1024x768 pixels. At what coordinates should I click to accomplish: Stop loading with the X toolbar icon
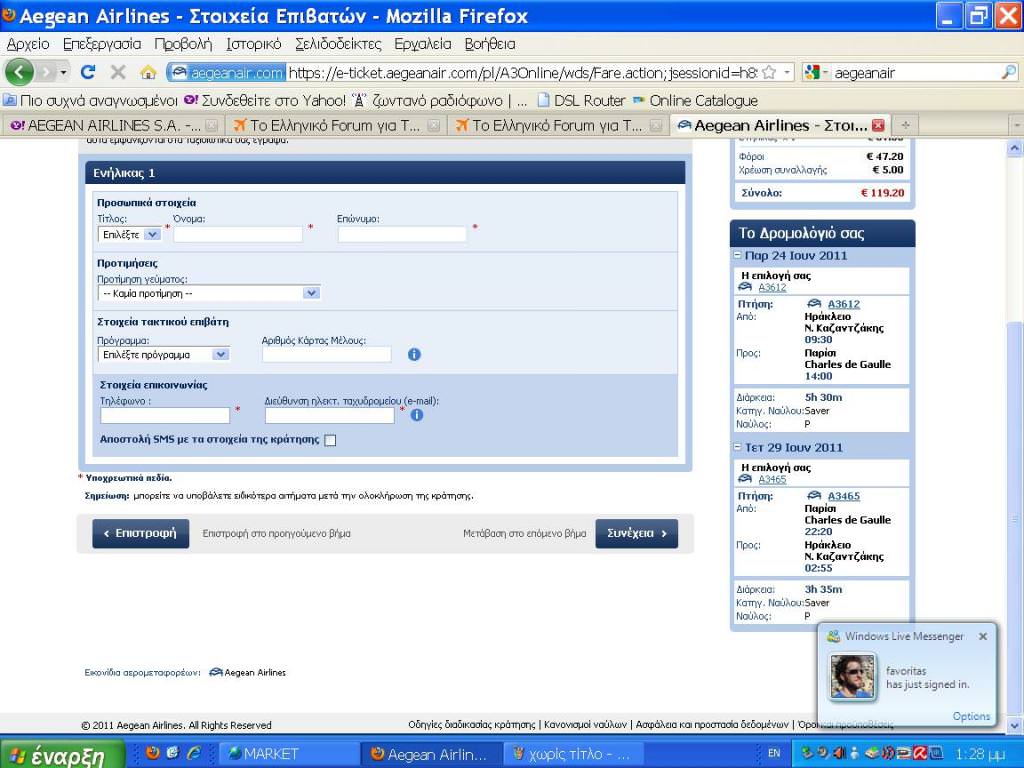click(x=118, y=72)
